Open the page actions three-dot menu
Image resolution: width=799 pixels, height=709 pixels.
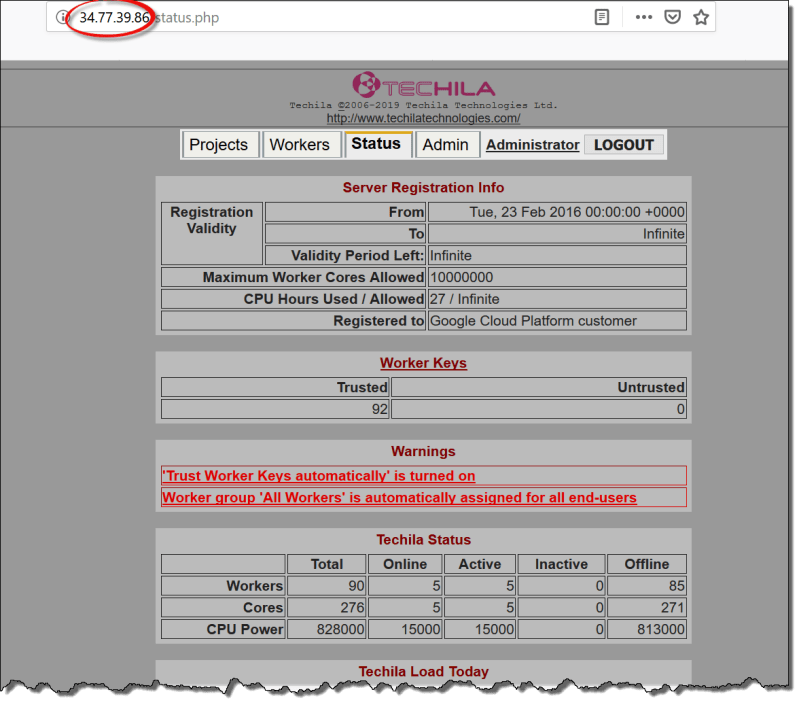[x=644, y=17]
